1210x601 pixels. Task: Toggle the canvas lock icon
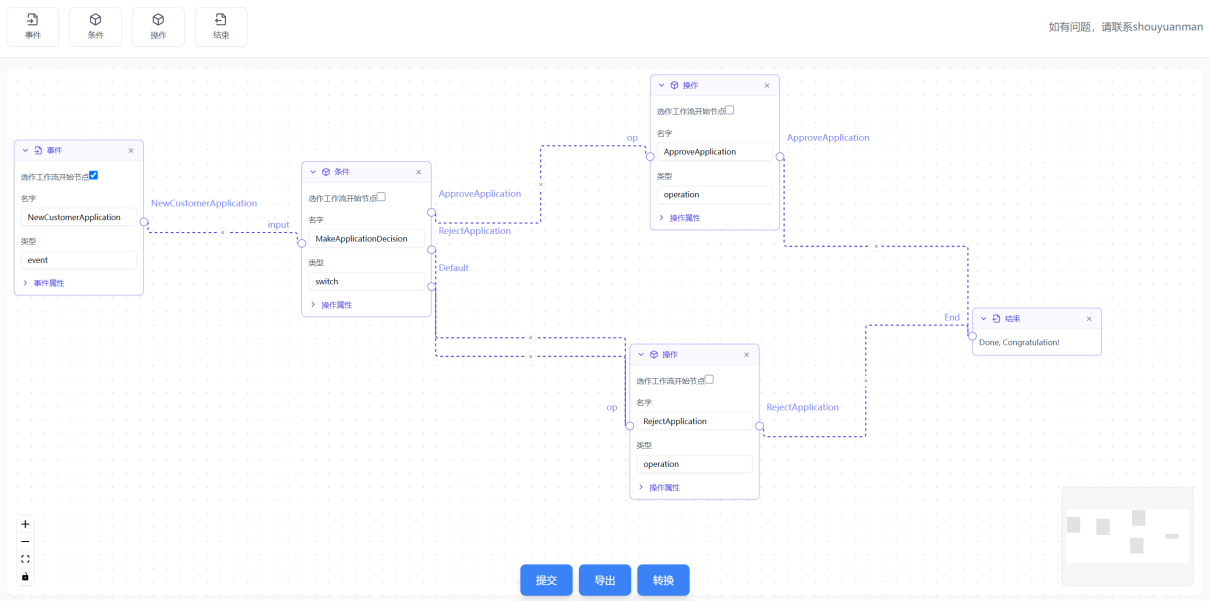25,577
